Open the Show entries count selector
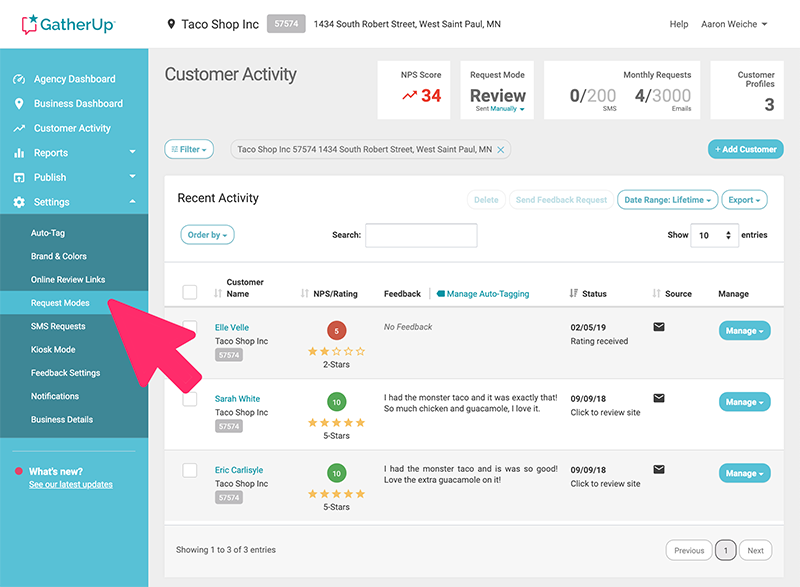 (714, 235)
